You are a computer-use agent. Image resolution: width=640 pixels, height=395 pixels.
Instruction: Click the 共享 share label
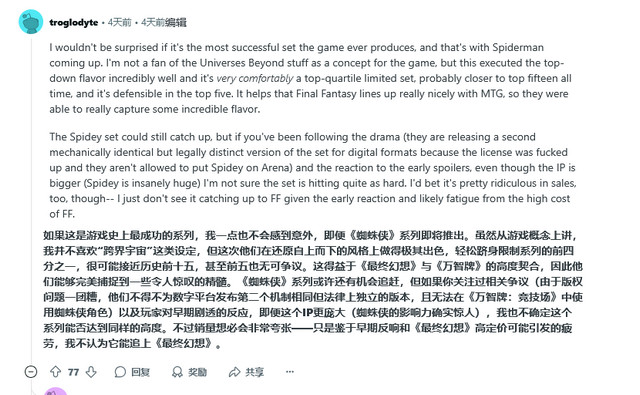point(254,372)
